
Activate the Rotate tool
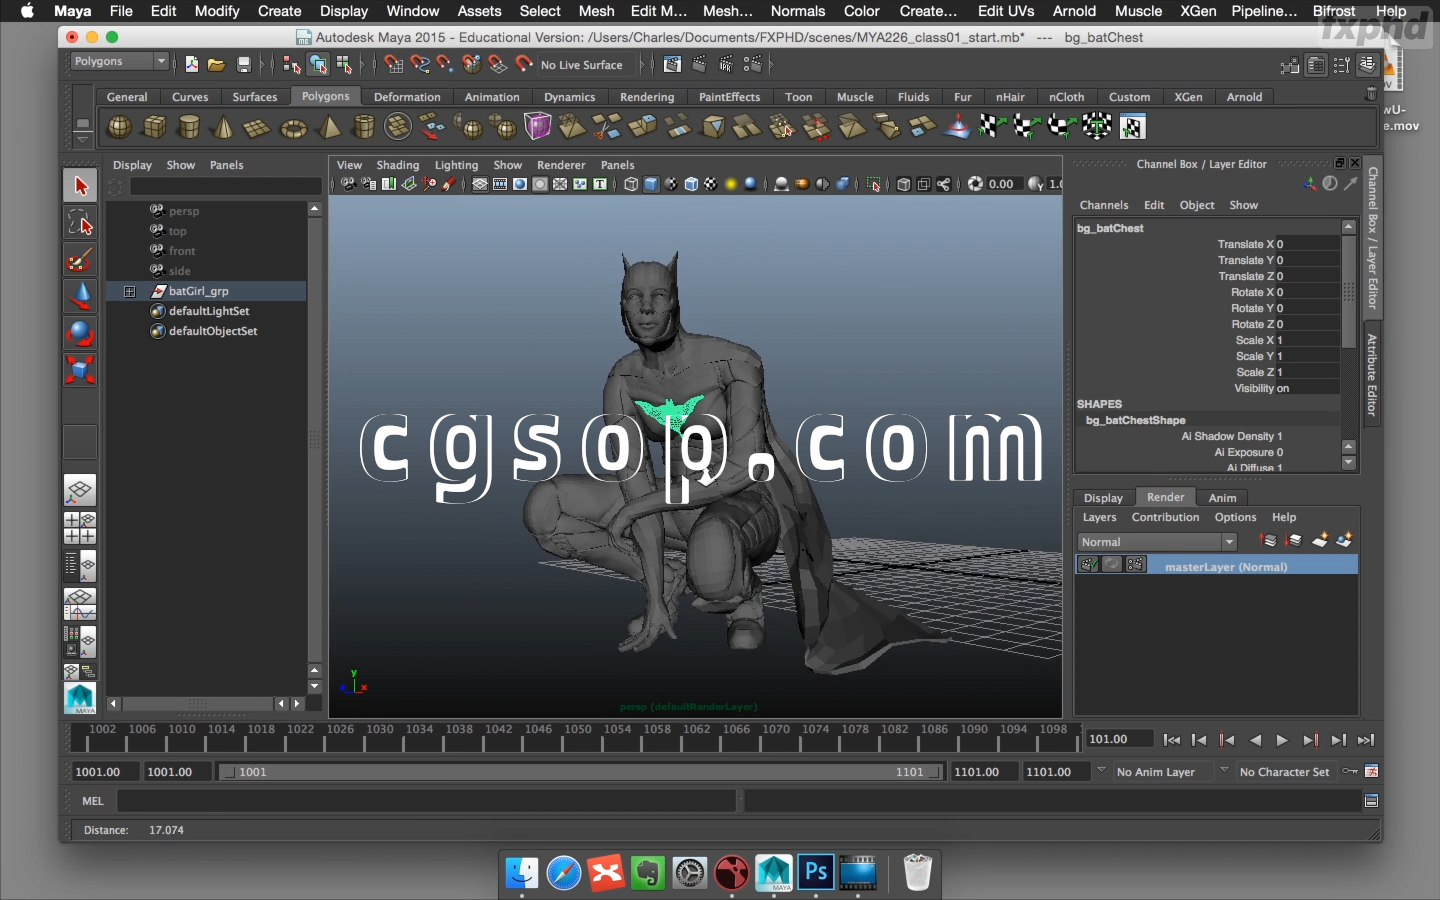click(x=80, y=333)
